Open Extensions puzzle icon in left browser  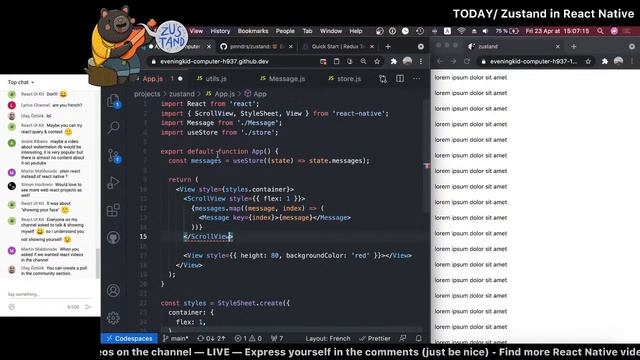tap(393, 61)
